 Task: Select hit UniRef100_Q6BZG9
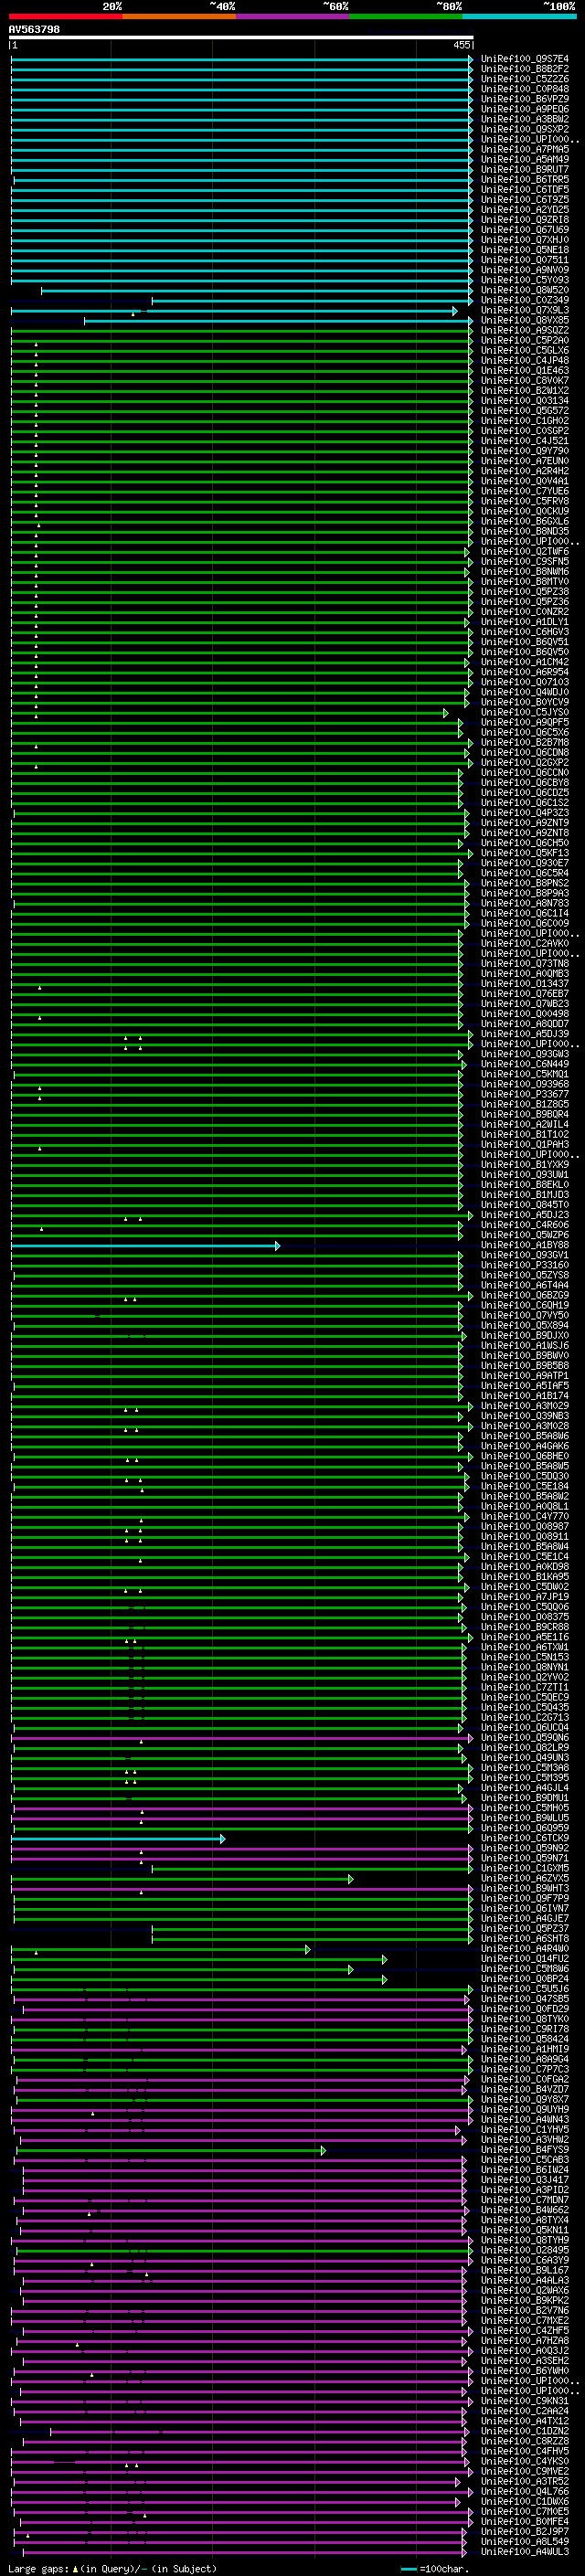coord(525,1296)
